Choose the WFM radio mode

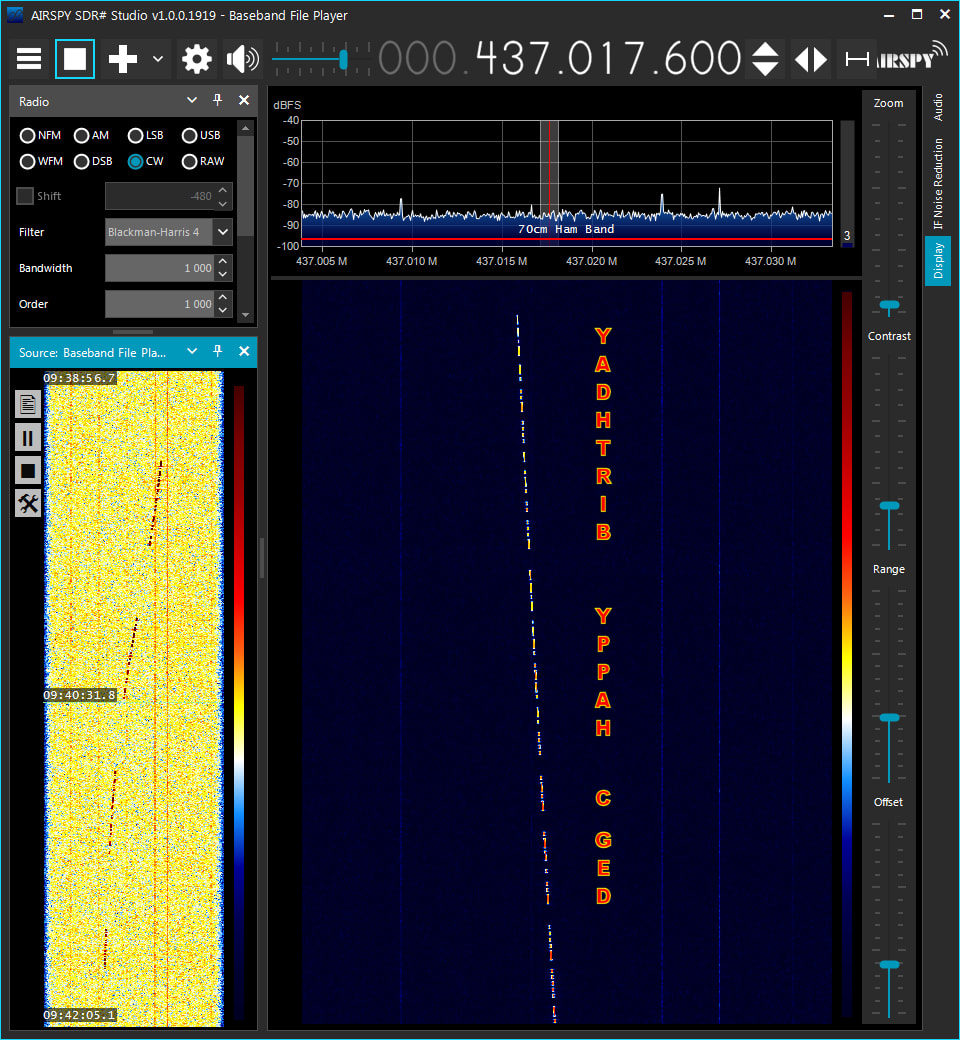coord(28,161)
